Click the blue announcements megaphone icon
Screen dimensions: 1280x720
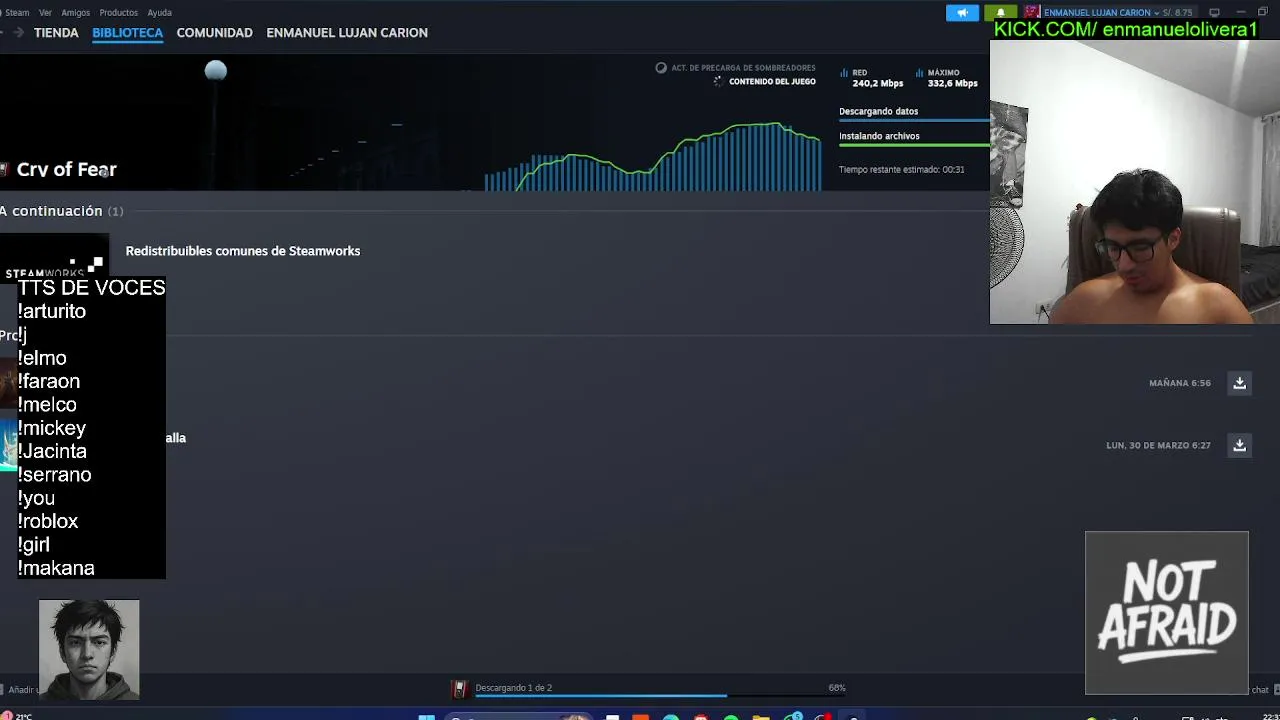click(x=962, y=12)
